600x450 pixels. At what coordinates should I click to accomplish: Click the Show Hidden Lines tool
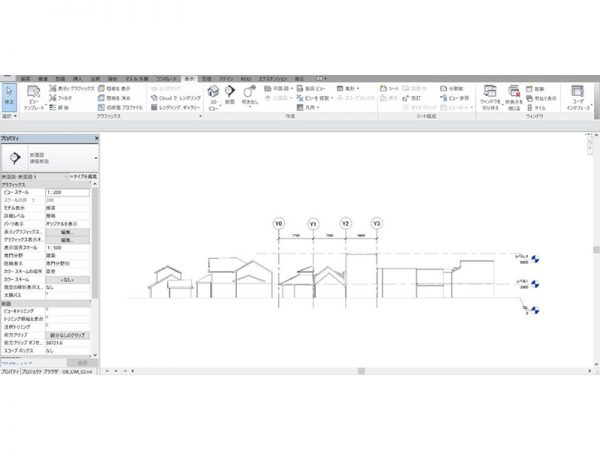click(x=114, y=88)
